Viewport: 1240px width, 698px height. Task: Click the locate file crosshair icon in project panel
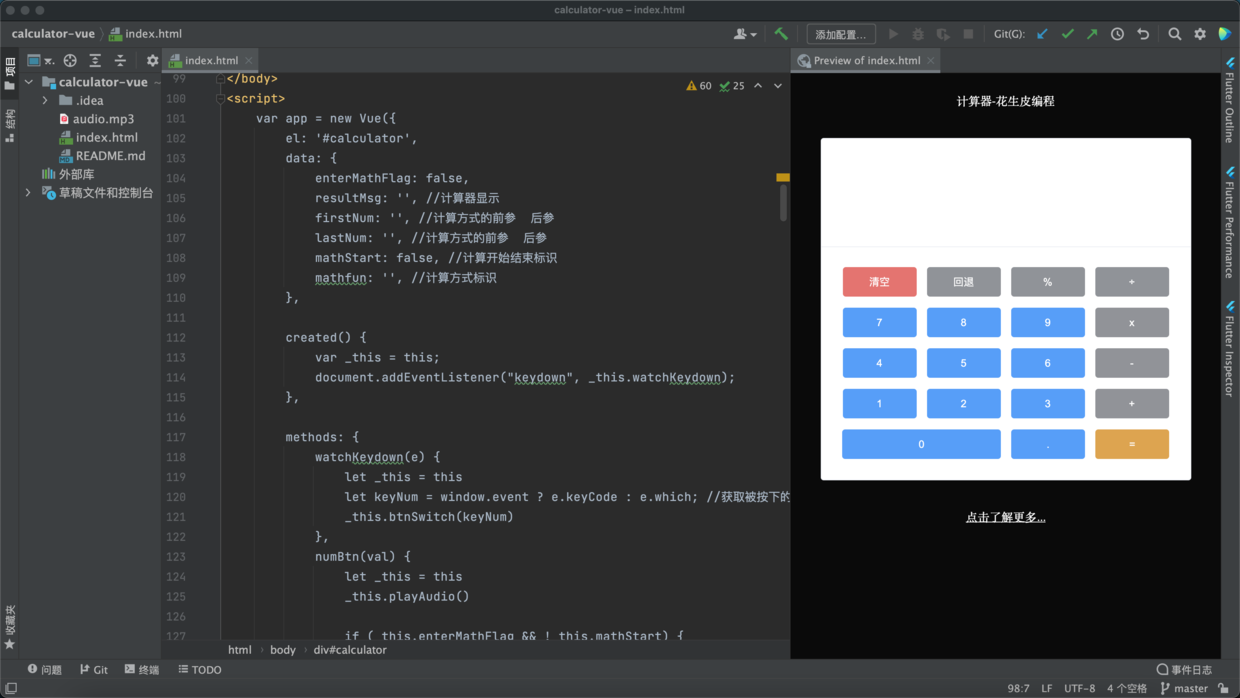click(x=70, y=60)
